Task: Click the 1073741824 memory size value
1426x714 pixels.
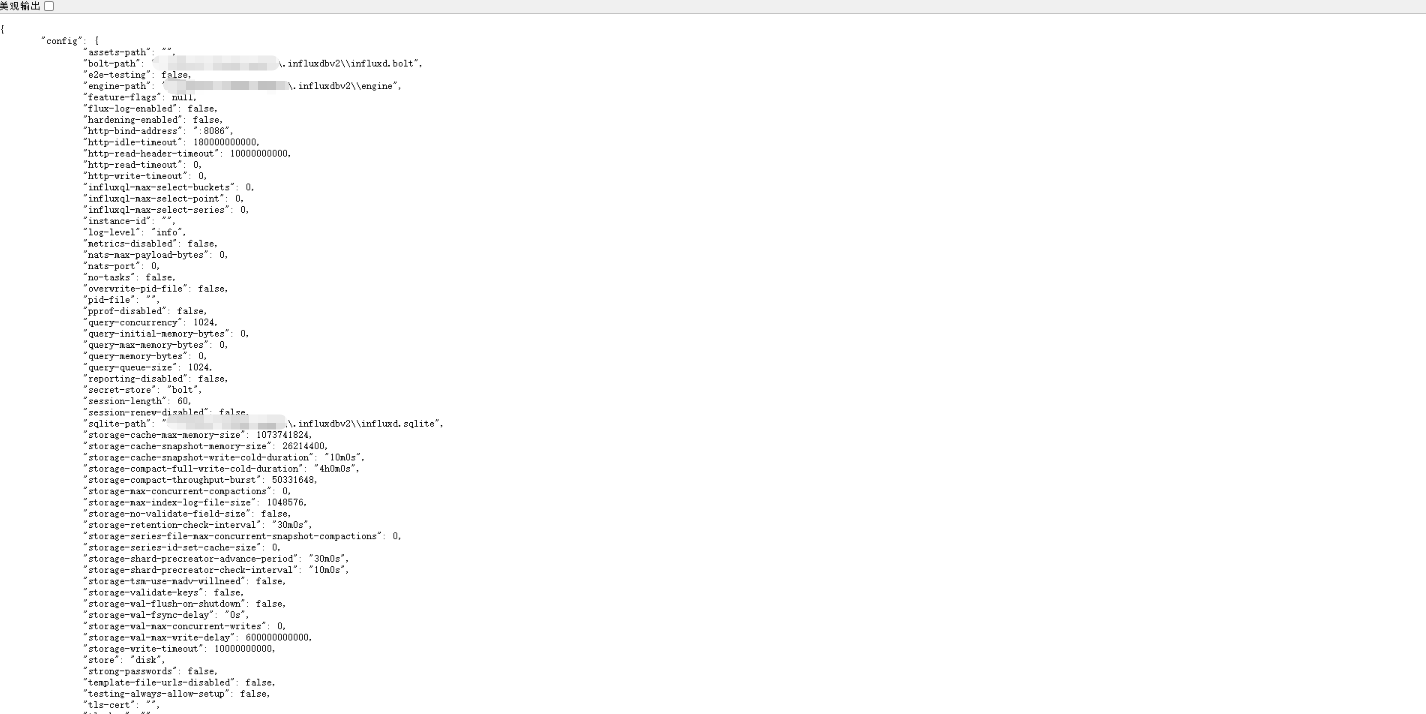Action: coord(283,434)
